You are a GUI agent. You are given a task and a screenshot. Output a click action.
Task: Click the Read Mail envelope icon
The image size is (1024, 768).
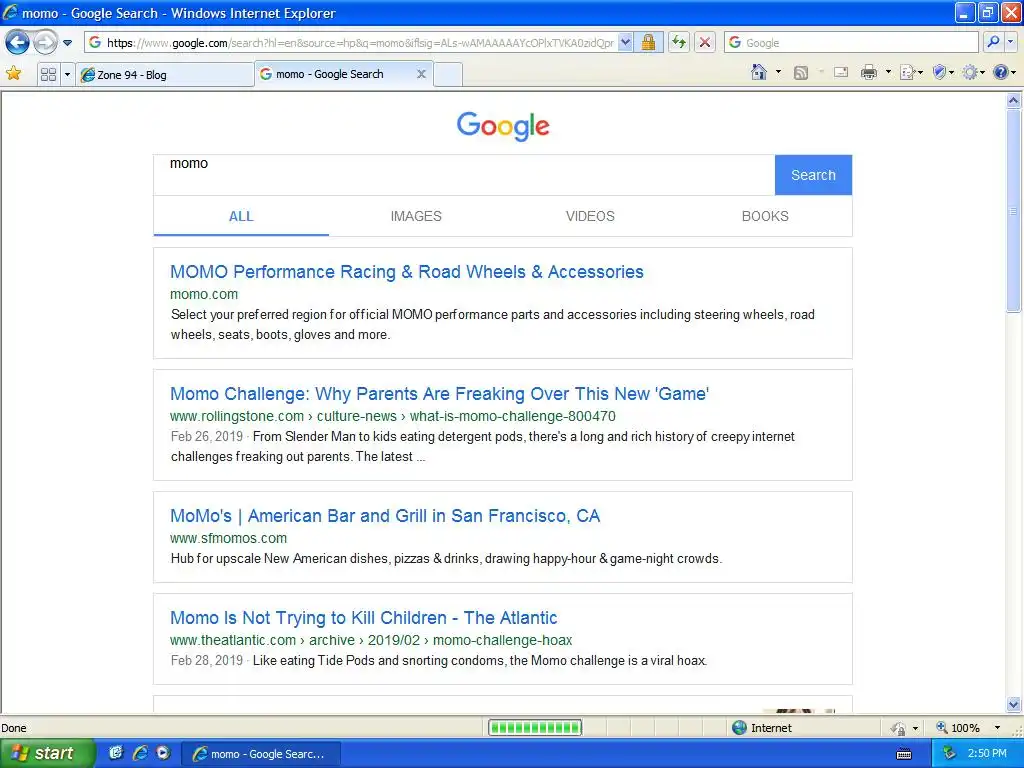coord(841,72)
